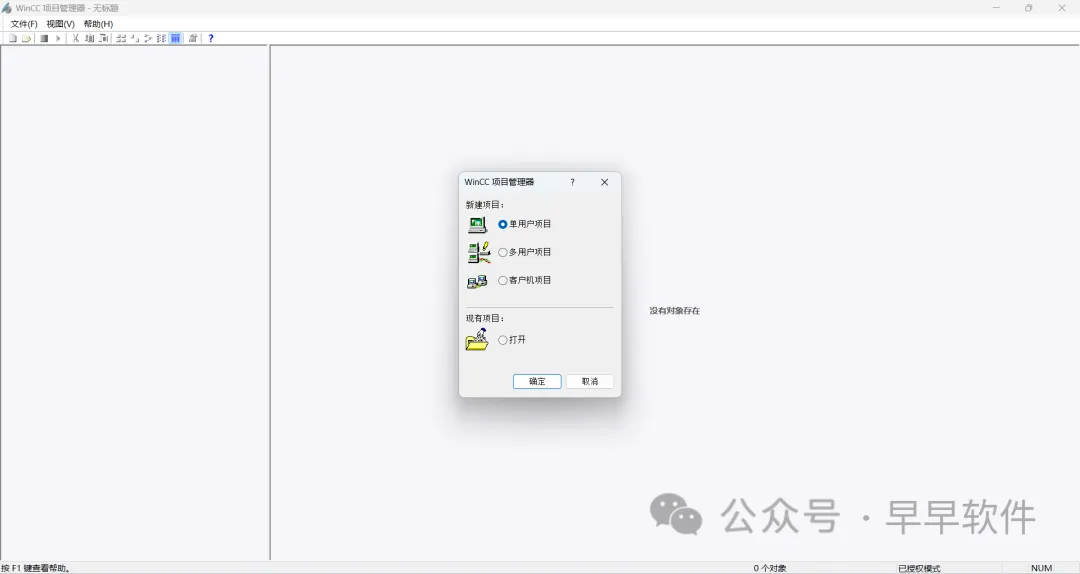
Task: Click the client project computers icon
Action: [x=477, y=281]
